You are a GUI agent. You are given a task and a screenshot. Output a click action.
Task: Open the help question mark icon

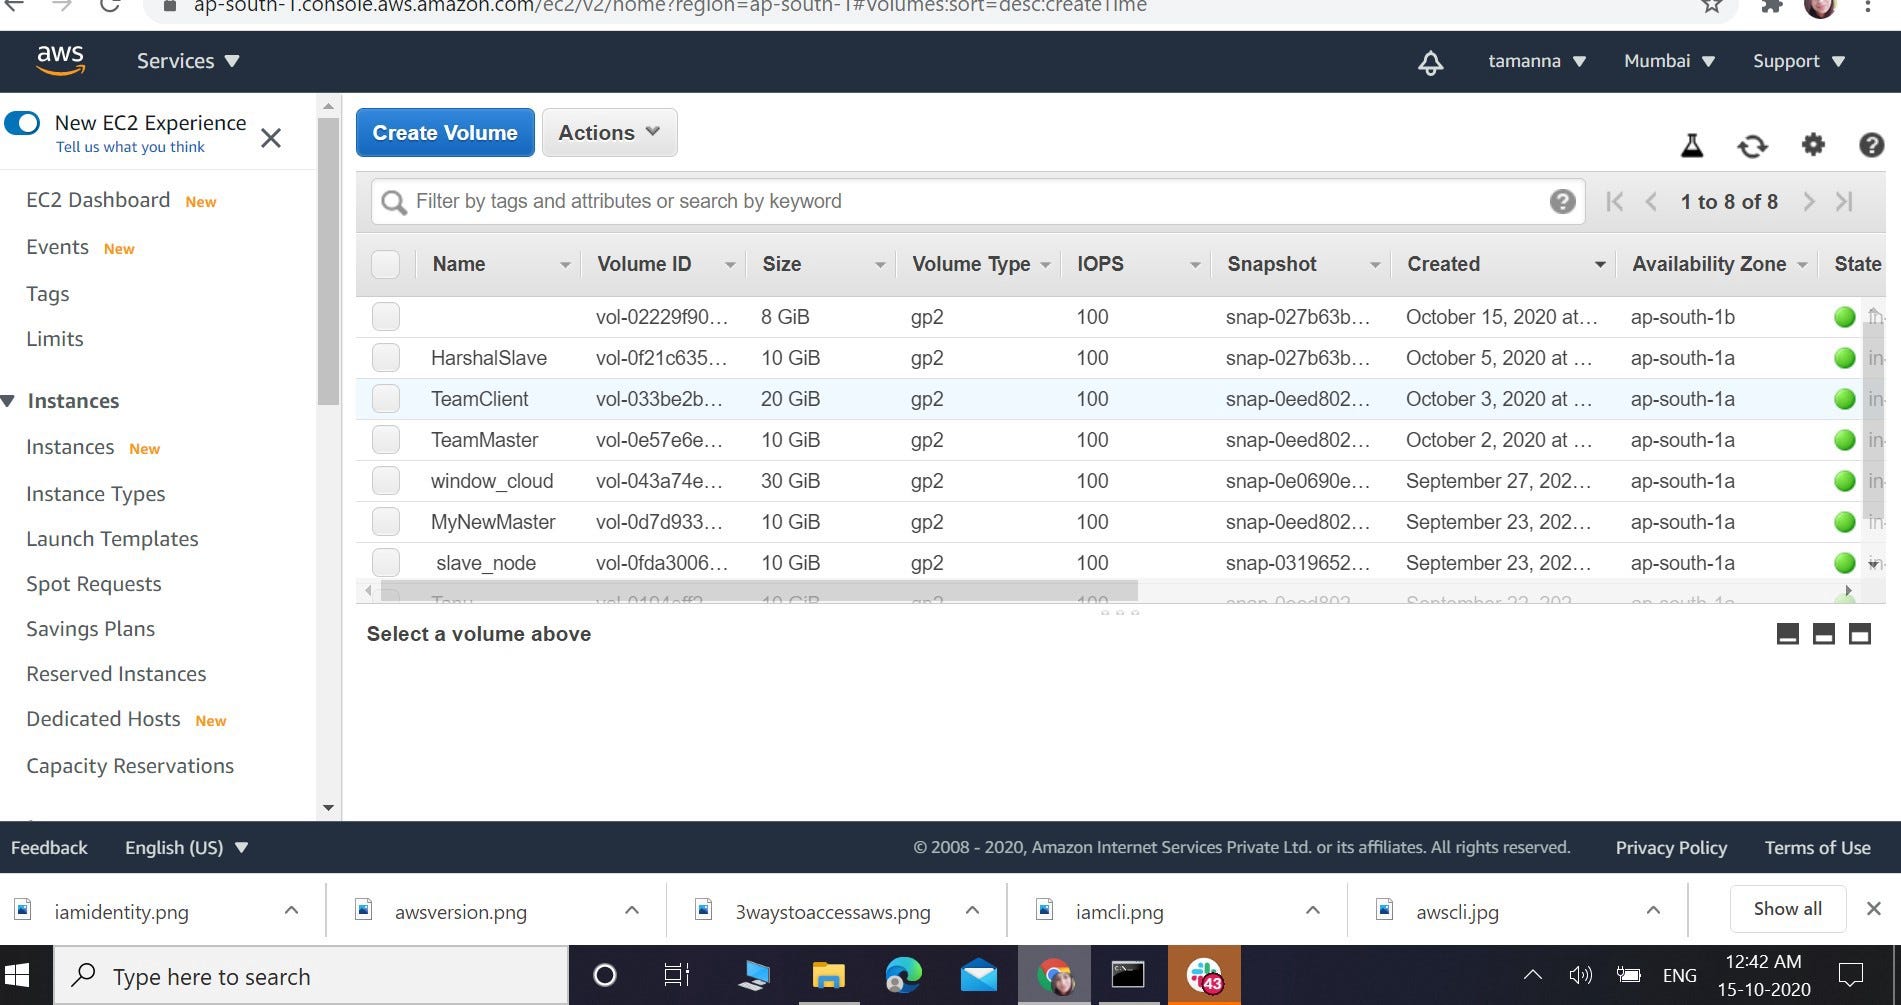pyautogui.click(x=1872, y=145)
